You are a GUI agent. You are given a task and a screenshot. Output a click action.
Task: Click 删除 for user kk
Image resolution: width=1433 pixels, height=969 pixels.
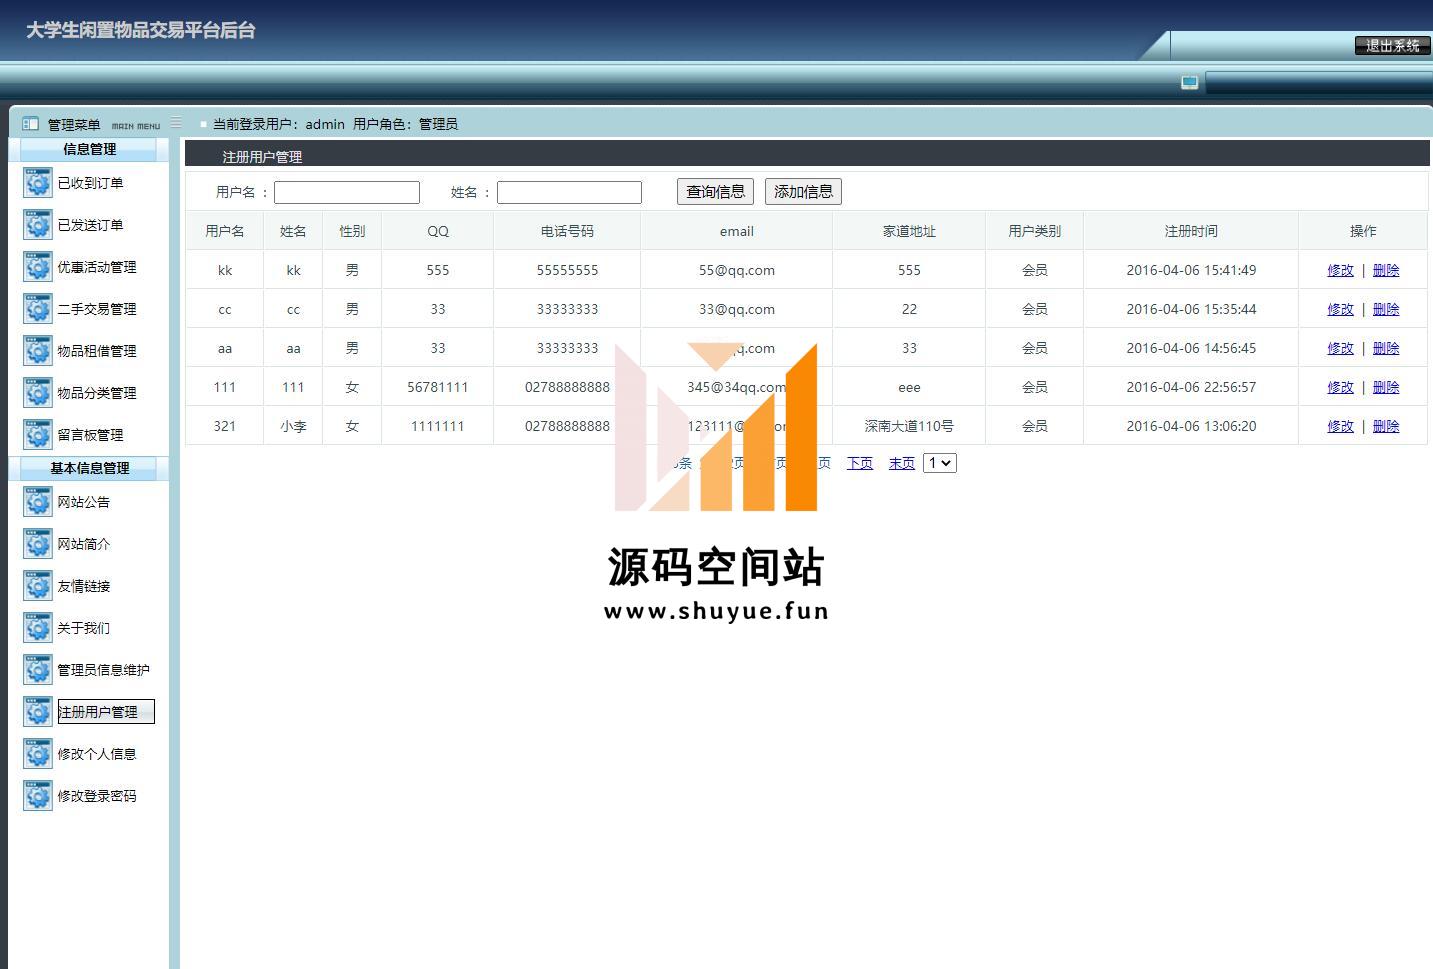(x=1386, y=270)
